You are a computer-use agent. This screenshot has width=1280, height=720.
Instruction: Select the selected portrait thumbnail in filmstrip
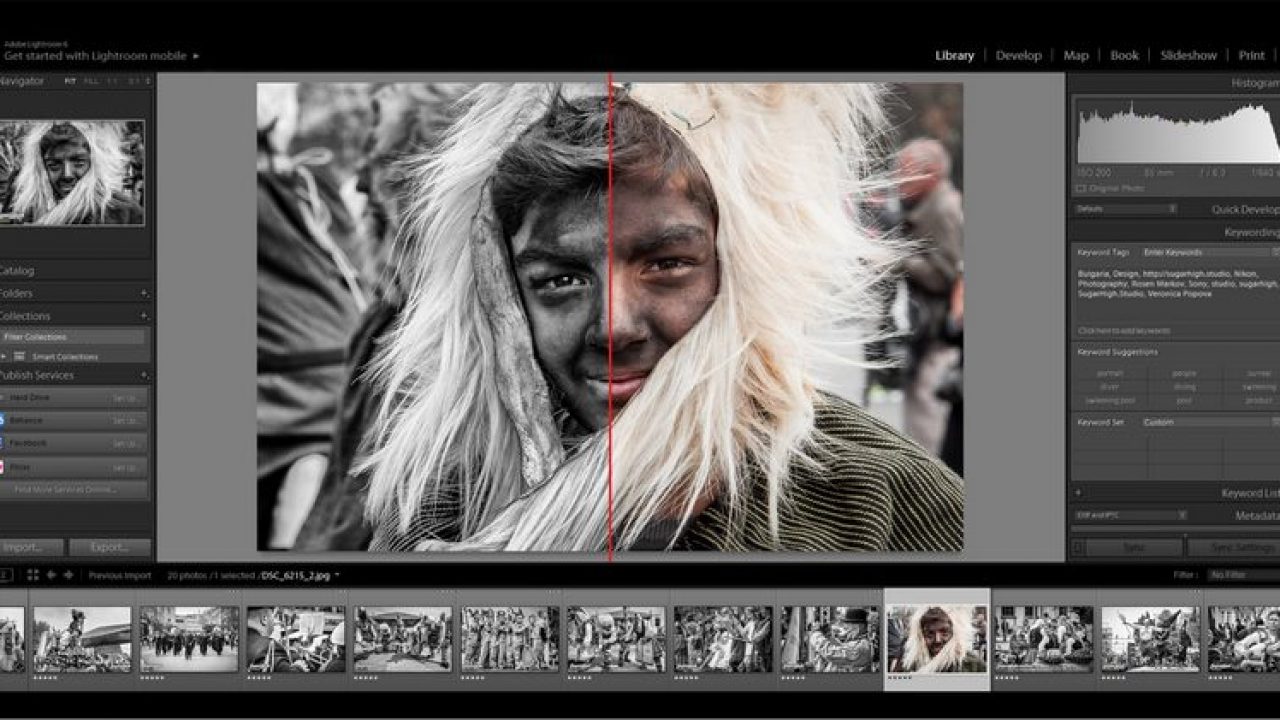pos(937,639)
